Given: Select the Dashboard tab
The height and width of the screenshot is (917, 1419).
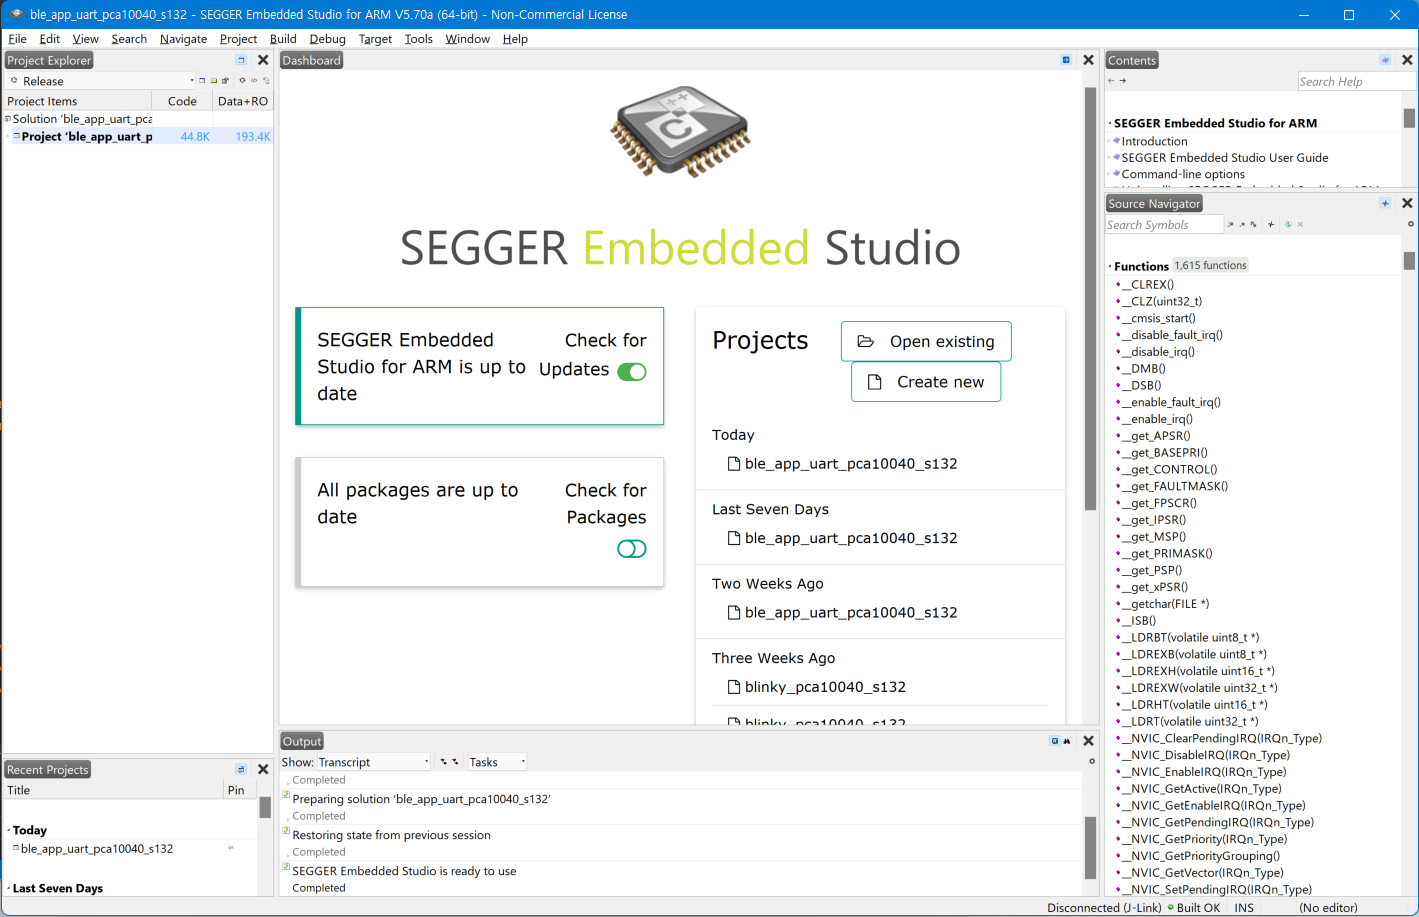Looking at the screenshot, I should point(311,60).
